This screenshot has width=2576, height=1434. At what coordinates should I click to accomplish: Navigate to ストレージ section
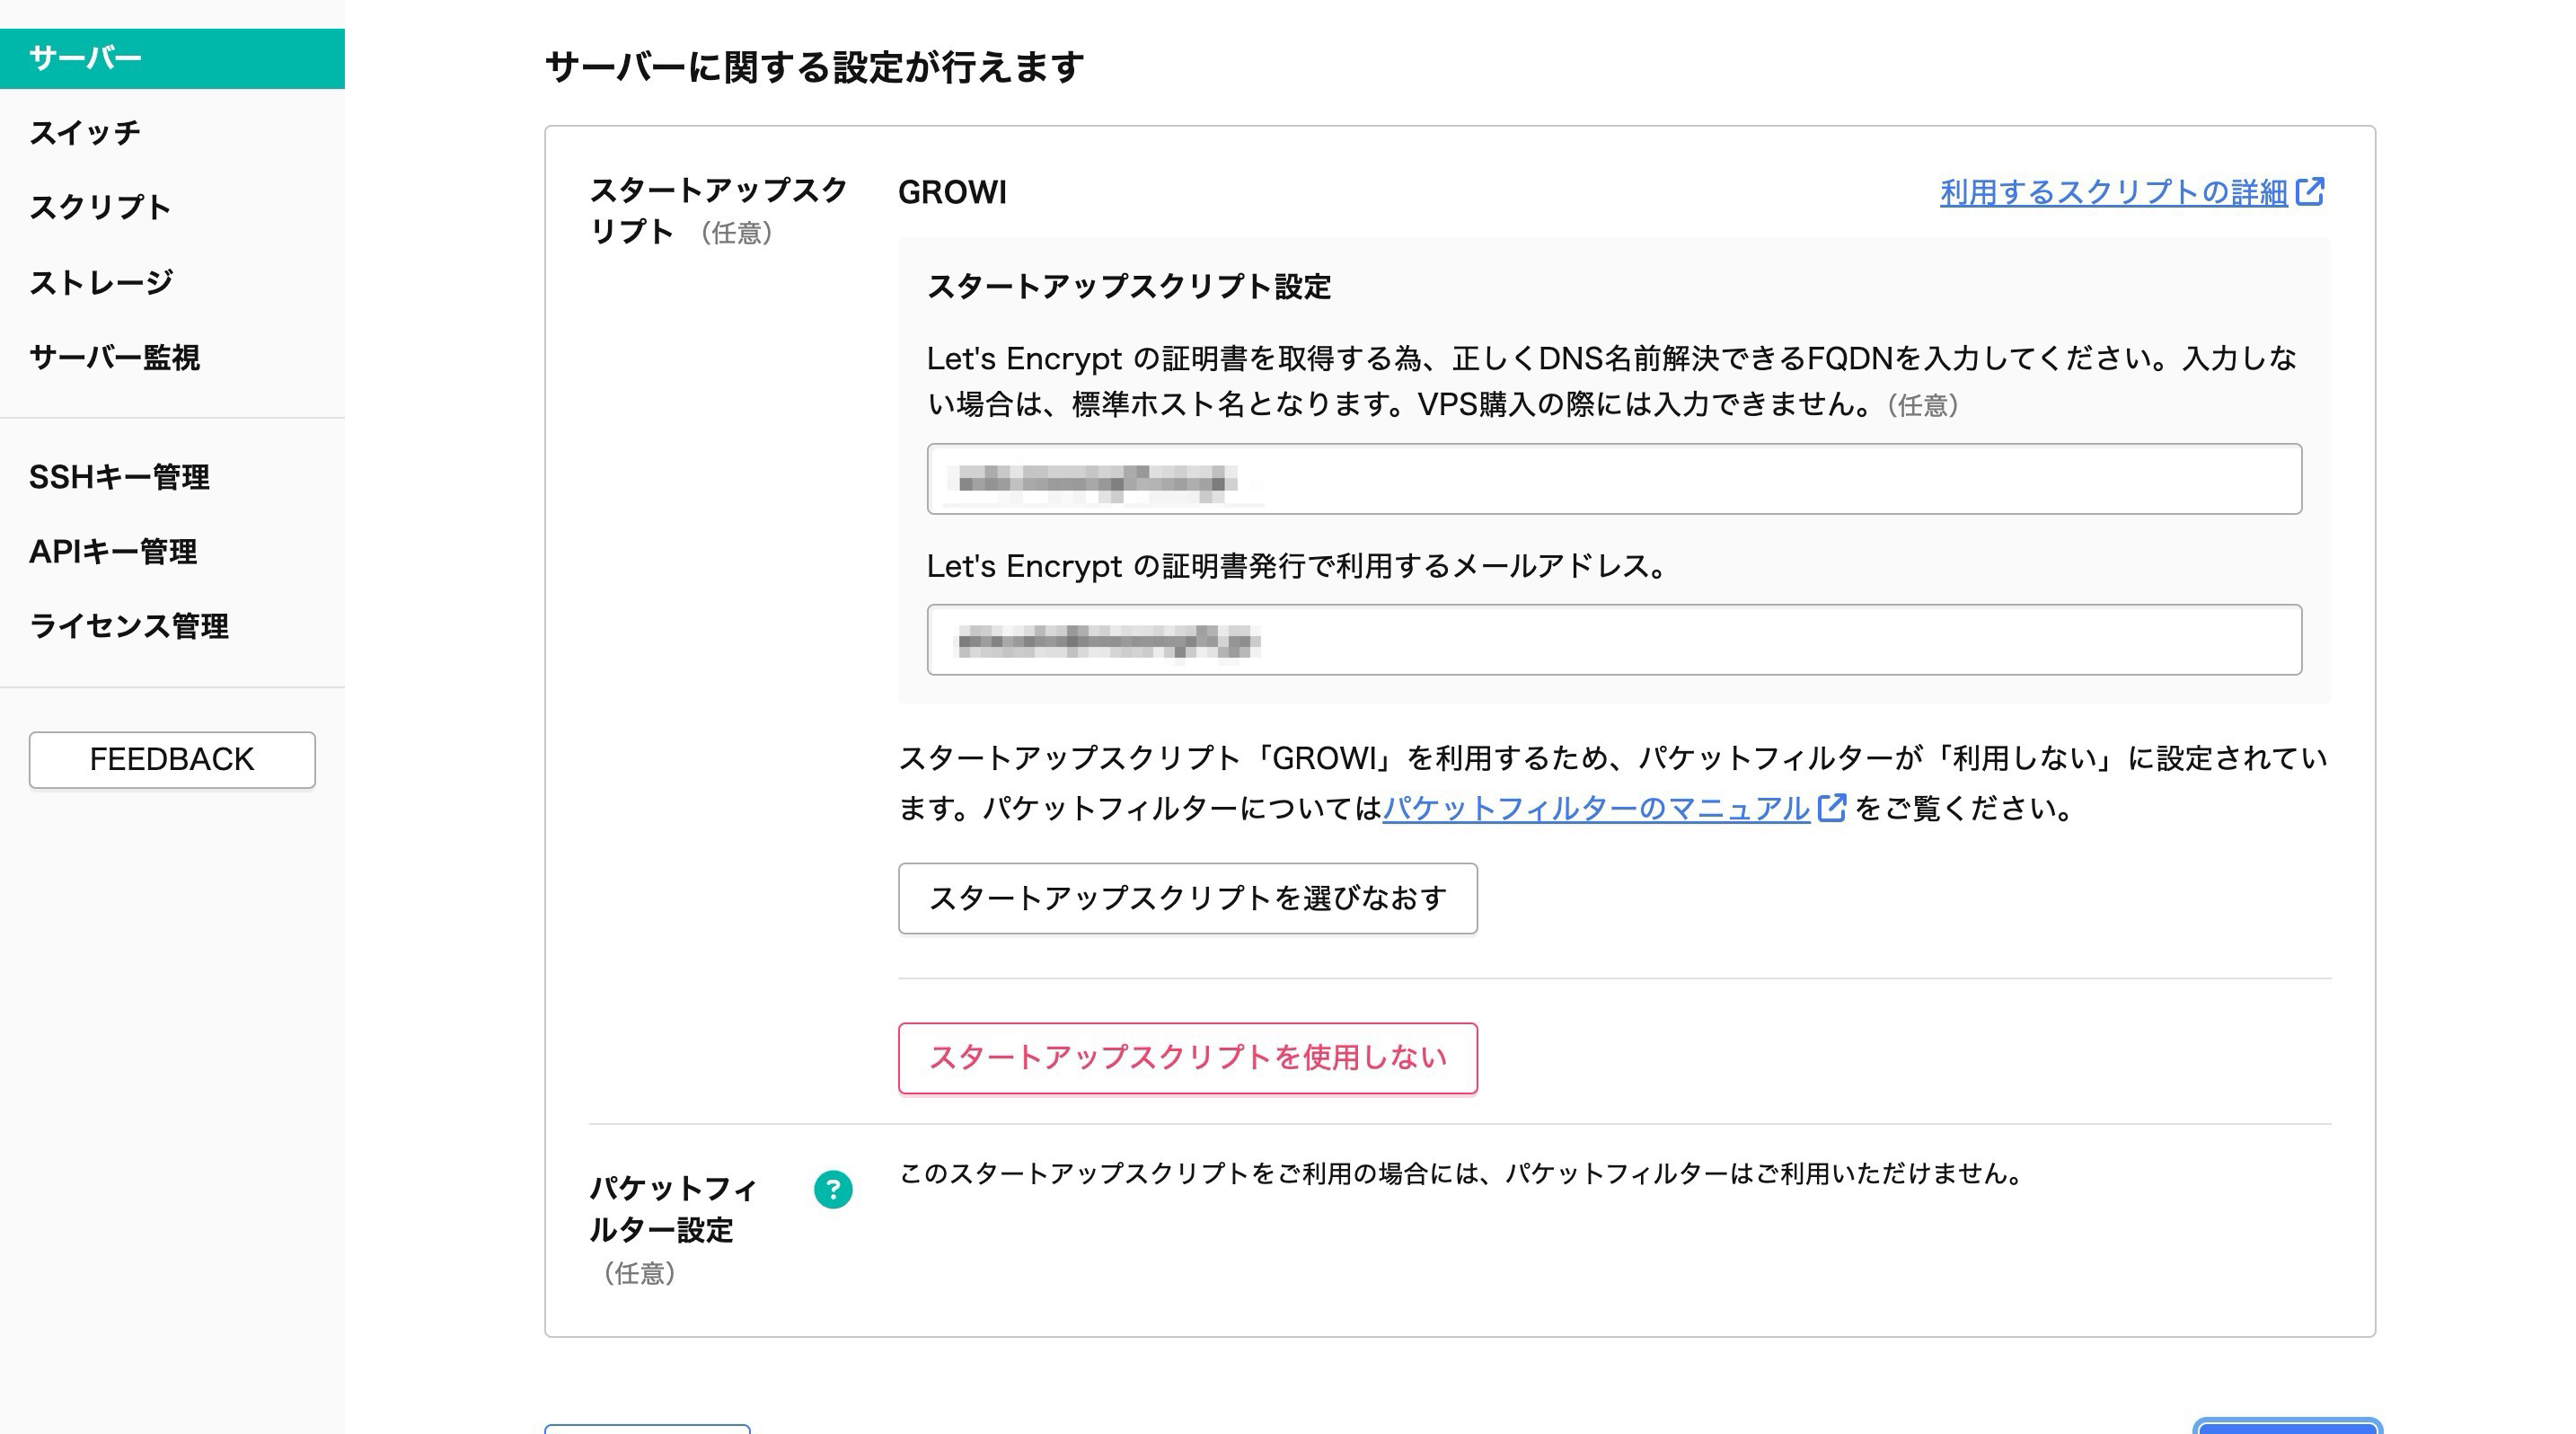click(x=101, y=283)
